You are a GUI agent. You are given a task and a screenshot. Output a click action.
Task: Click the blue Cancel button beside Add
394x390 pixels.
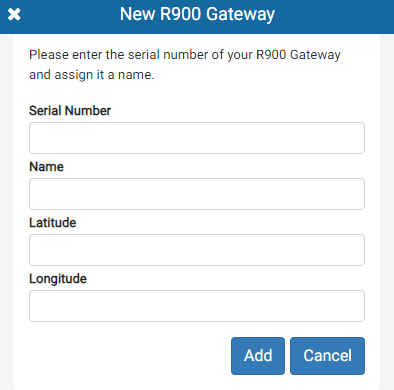pyautogui.click(x=327, y=356)
